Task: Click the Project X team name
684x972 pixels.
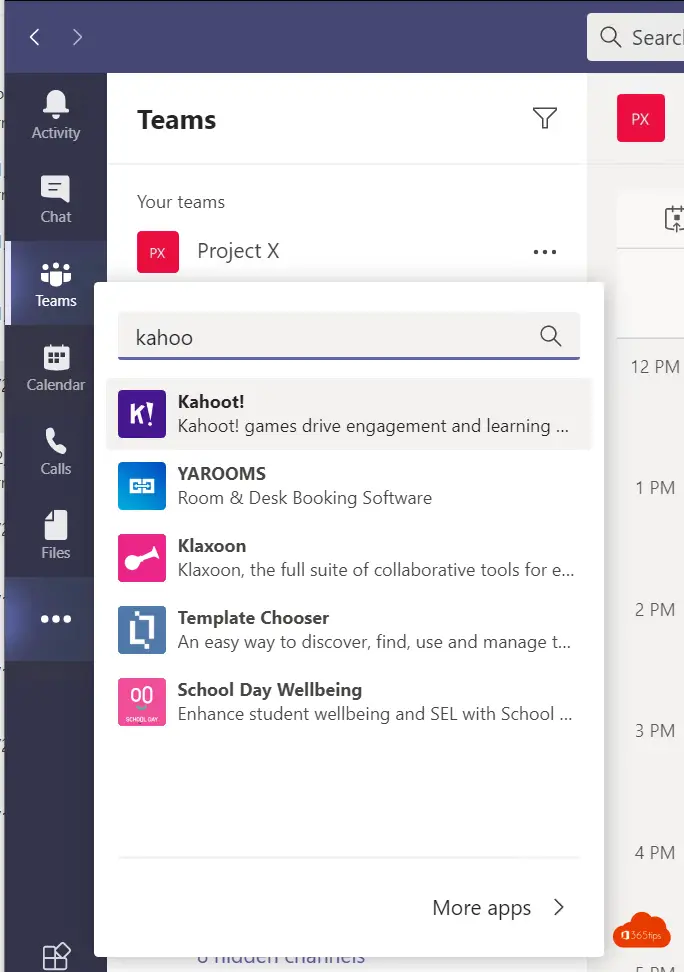Action: point(238,251)
